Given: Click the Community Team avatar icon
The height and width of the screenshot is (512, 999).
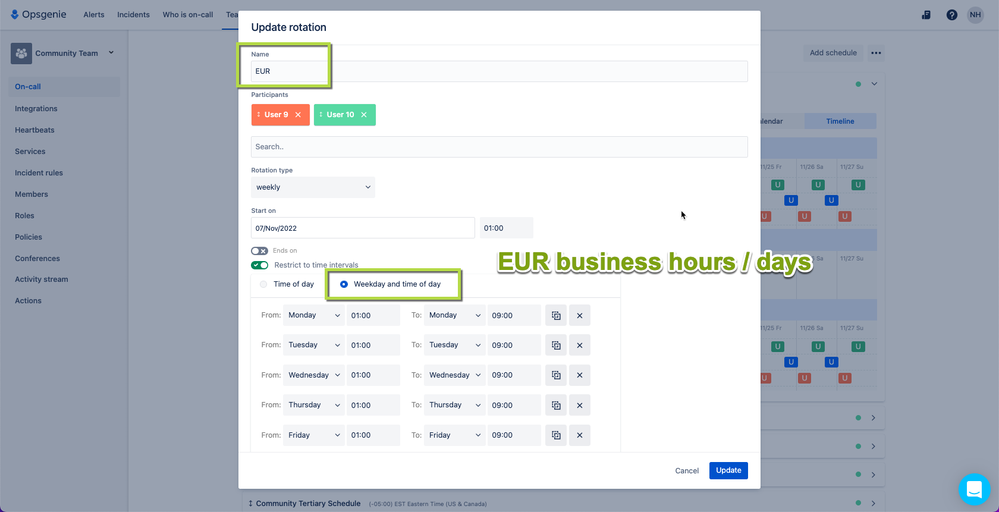Looking at the screenshot, I should pos(21,53).
